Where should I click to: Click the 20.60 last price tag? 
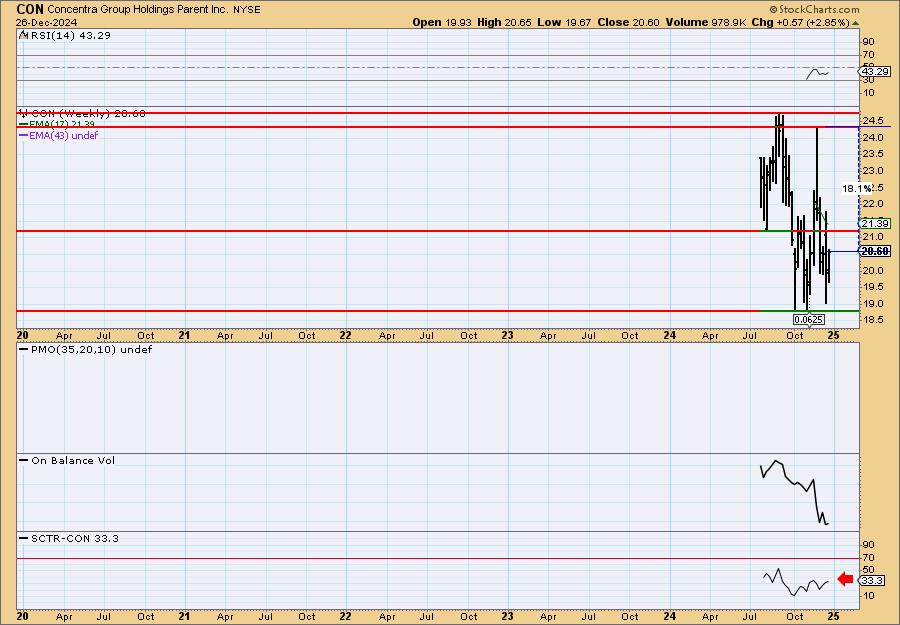click(875, 251)
